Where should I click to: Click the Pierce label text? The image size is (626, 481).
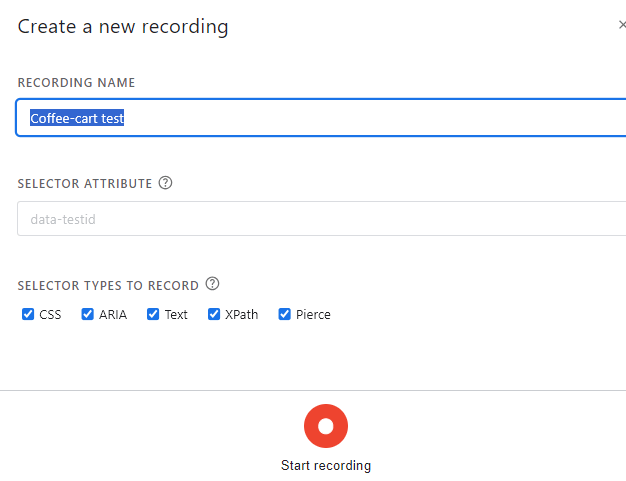tap(313, 315)
